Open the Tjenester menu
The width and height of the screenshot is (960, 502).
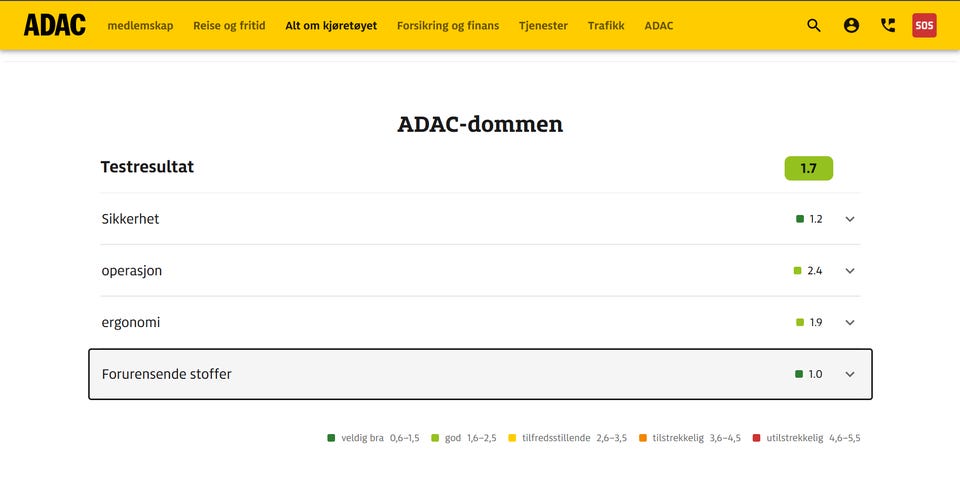544,26
